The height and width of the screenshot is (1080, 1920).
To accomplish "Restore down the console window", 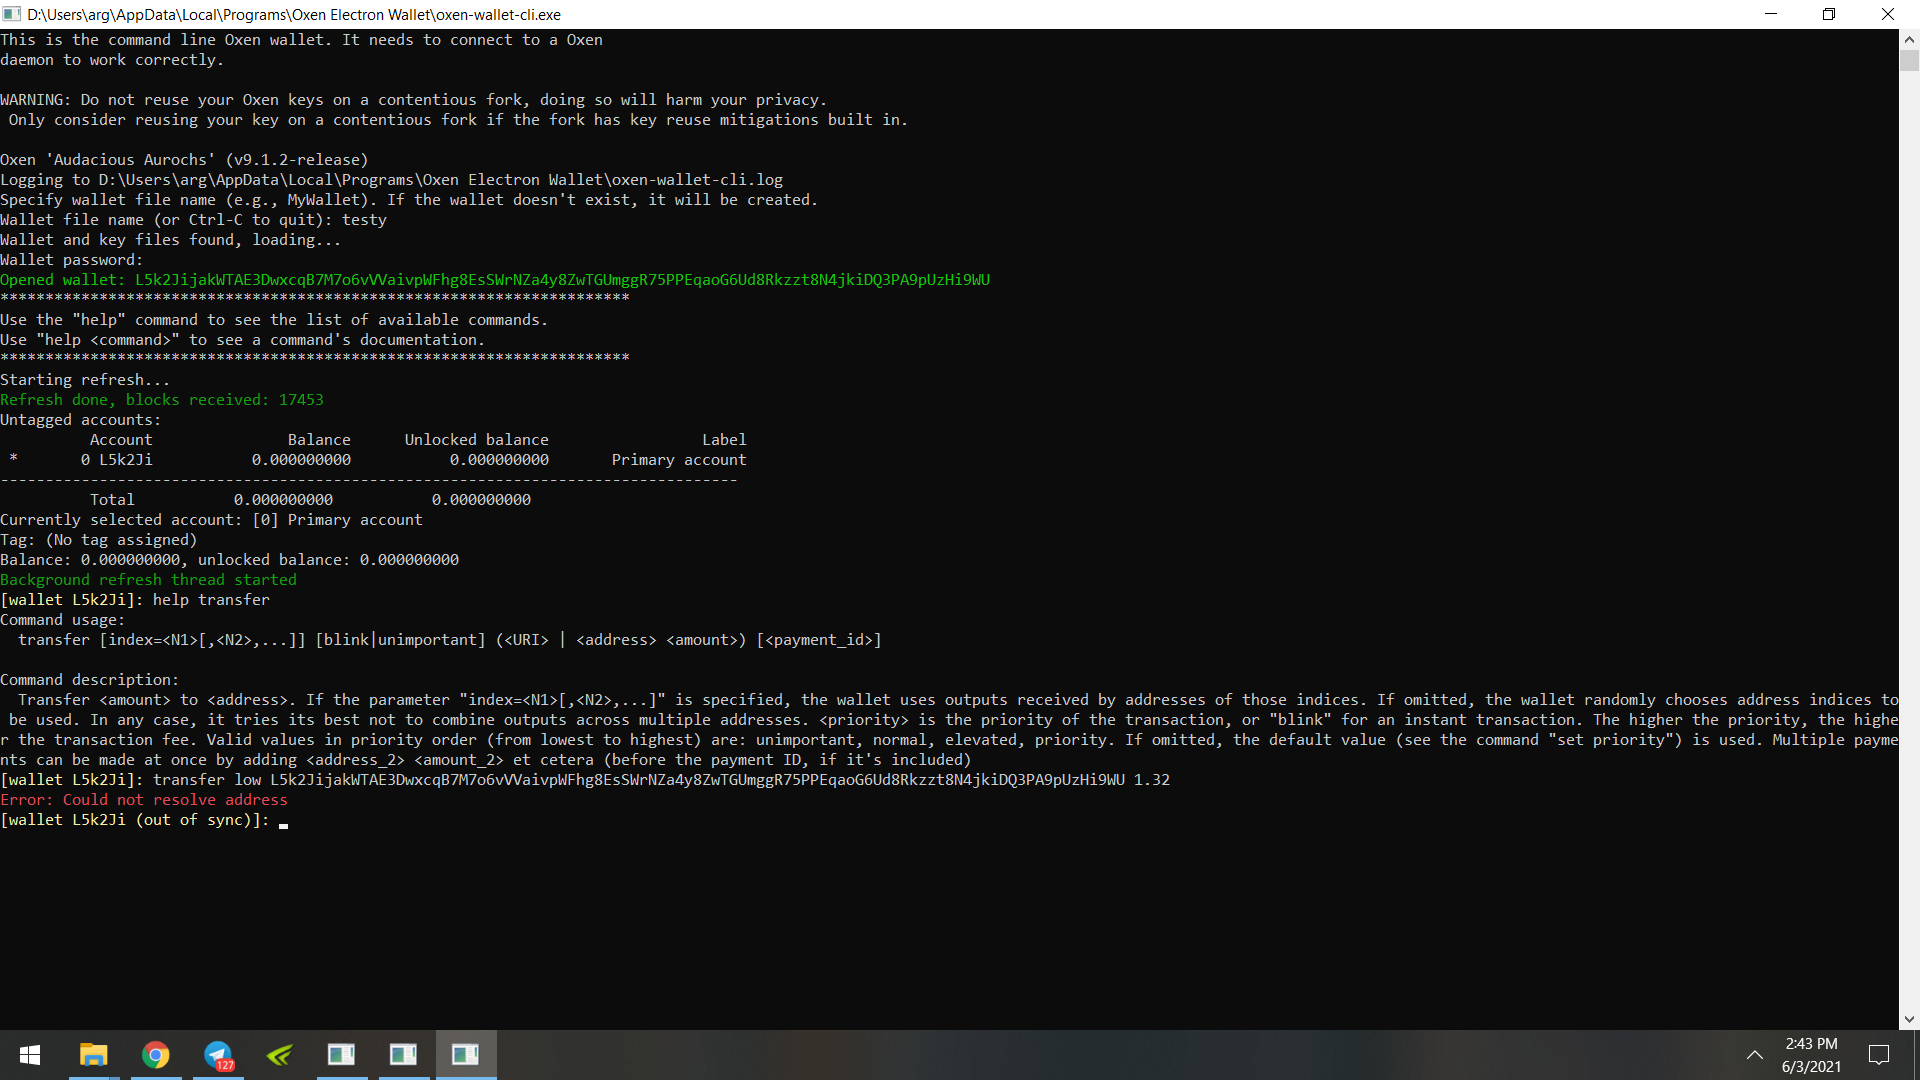I will pos(1829,14).
